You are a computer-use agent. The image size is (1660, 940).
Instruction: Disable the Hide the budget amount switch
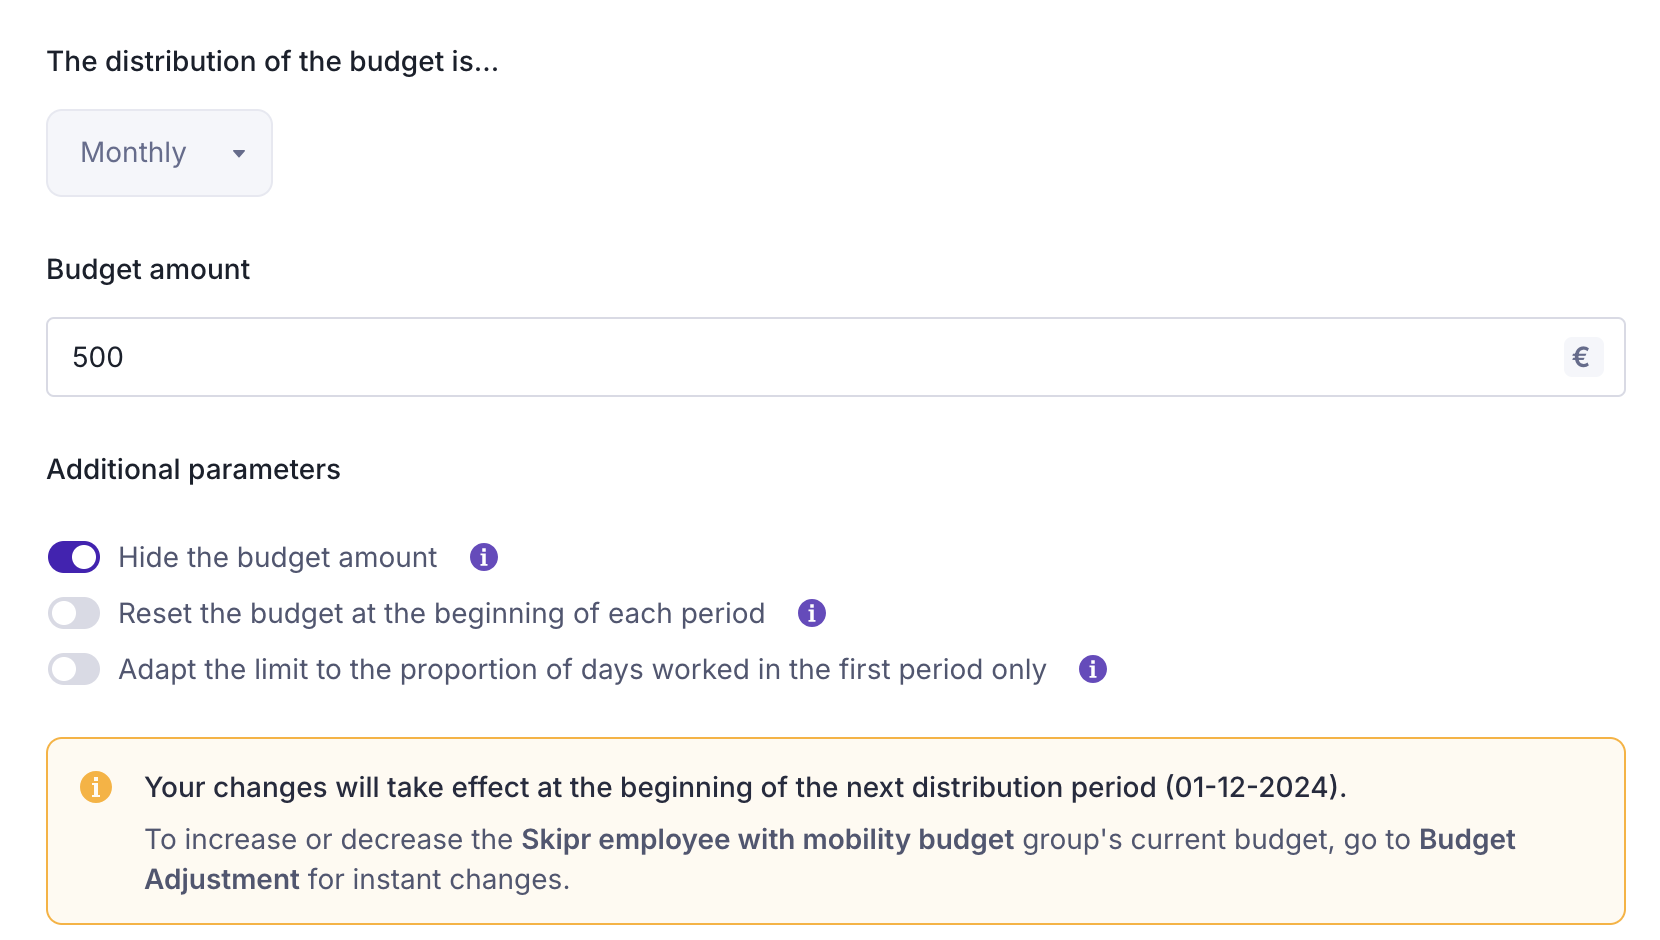(74, 557)
